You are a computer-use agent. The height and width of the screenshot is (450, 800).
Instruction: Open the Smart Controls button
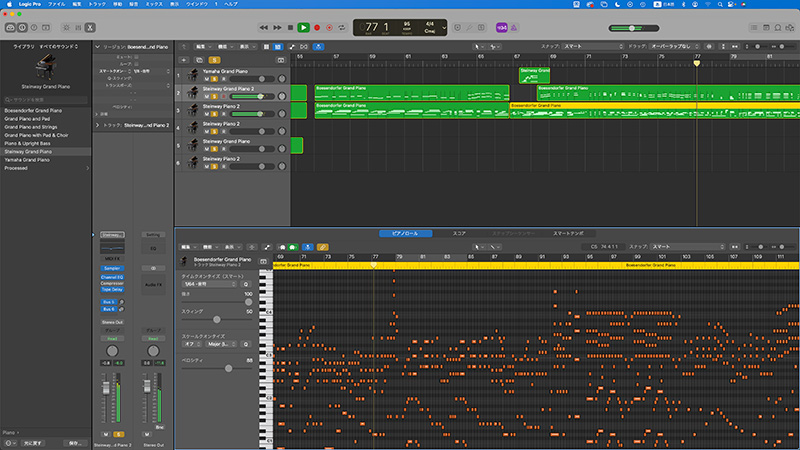[x=67, y=28]
